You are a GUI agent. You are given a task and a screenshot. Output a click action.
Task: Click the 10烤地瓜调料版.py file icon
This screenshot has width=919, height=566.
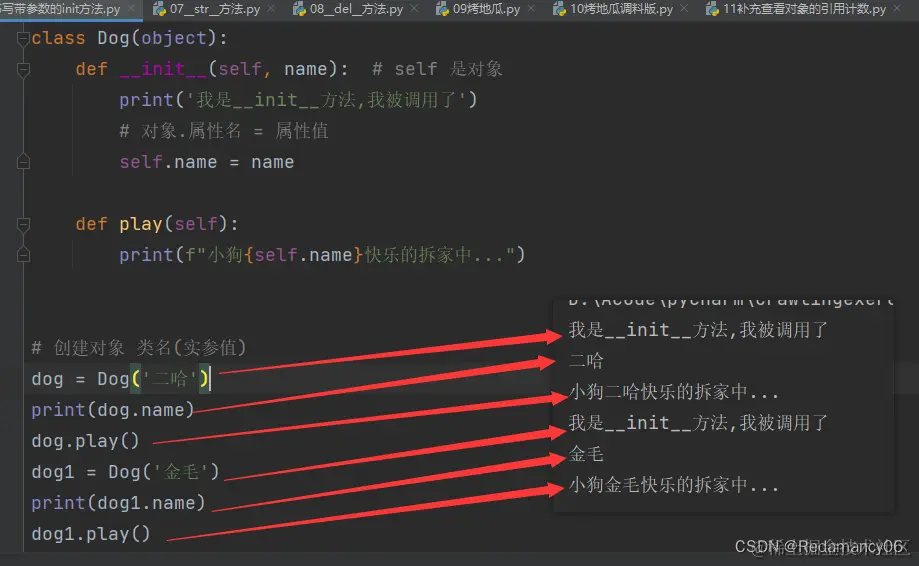[x=560, y=9]
